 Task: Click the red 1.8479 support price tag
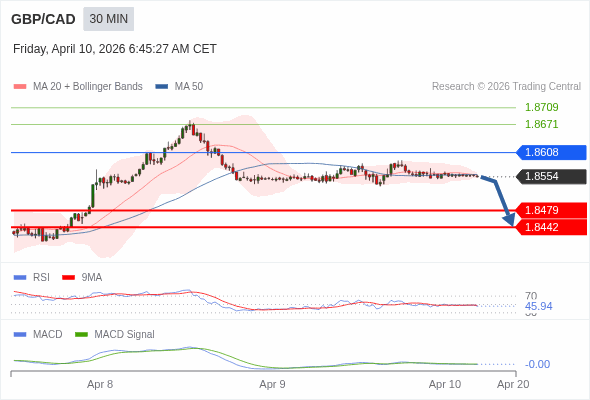[551, 210]
